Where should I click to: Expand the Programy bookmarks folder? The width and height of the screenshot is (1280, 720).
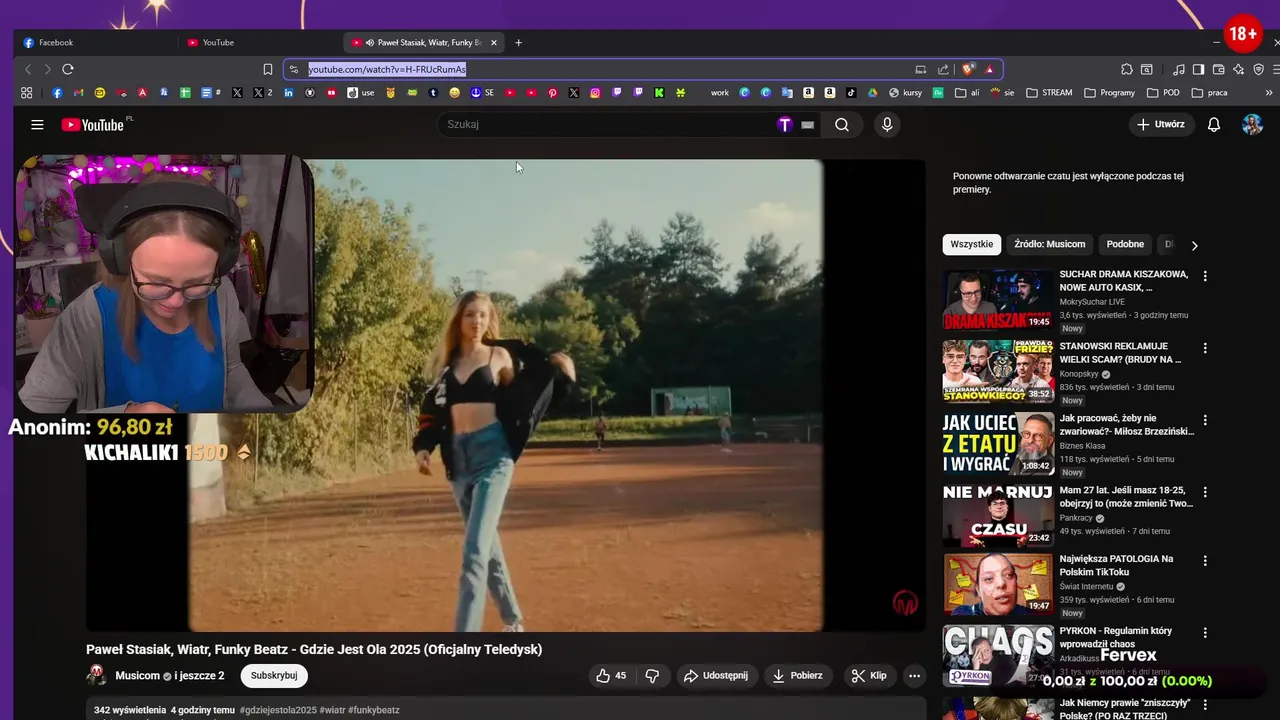(x=1109, y=93)
